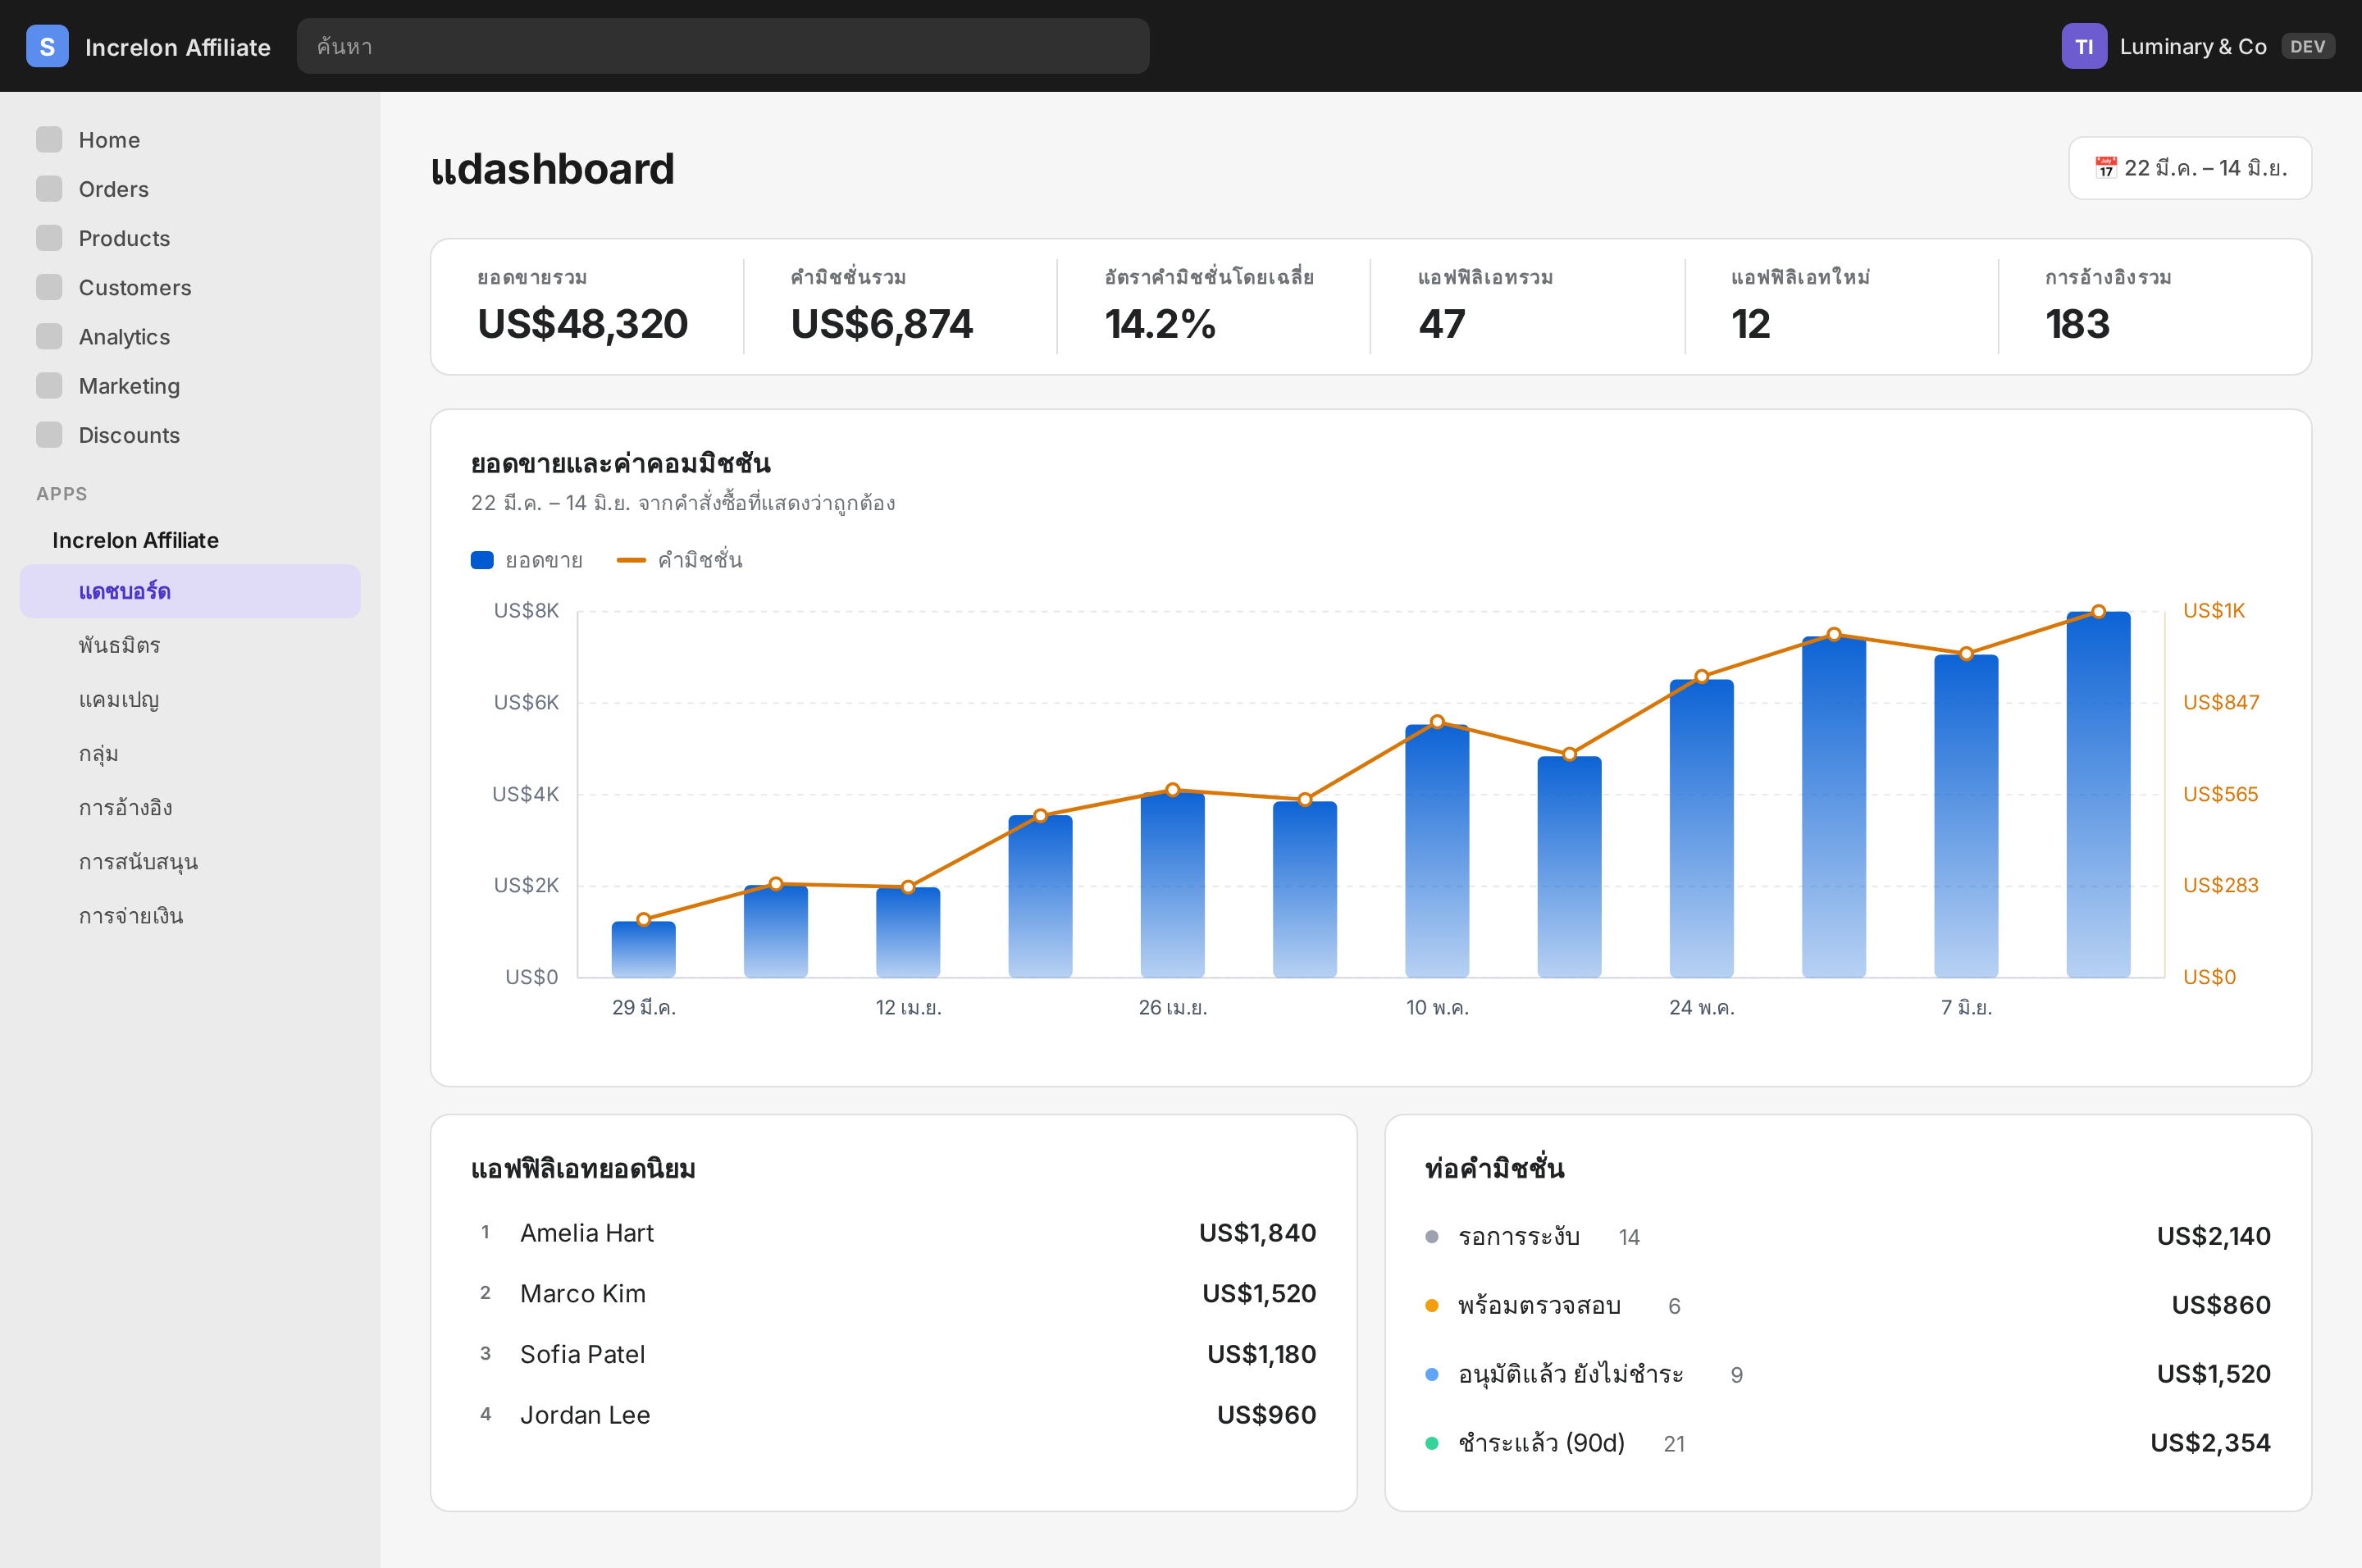Click the orange คำมิชชั่น legend line

coord(631,560)
